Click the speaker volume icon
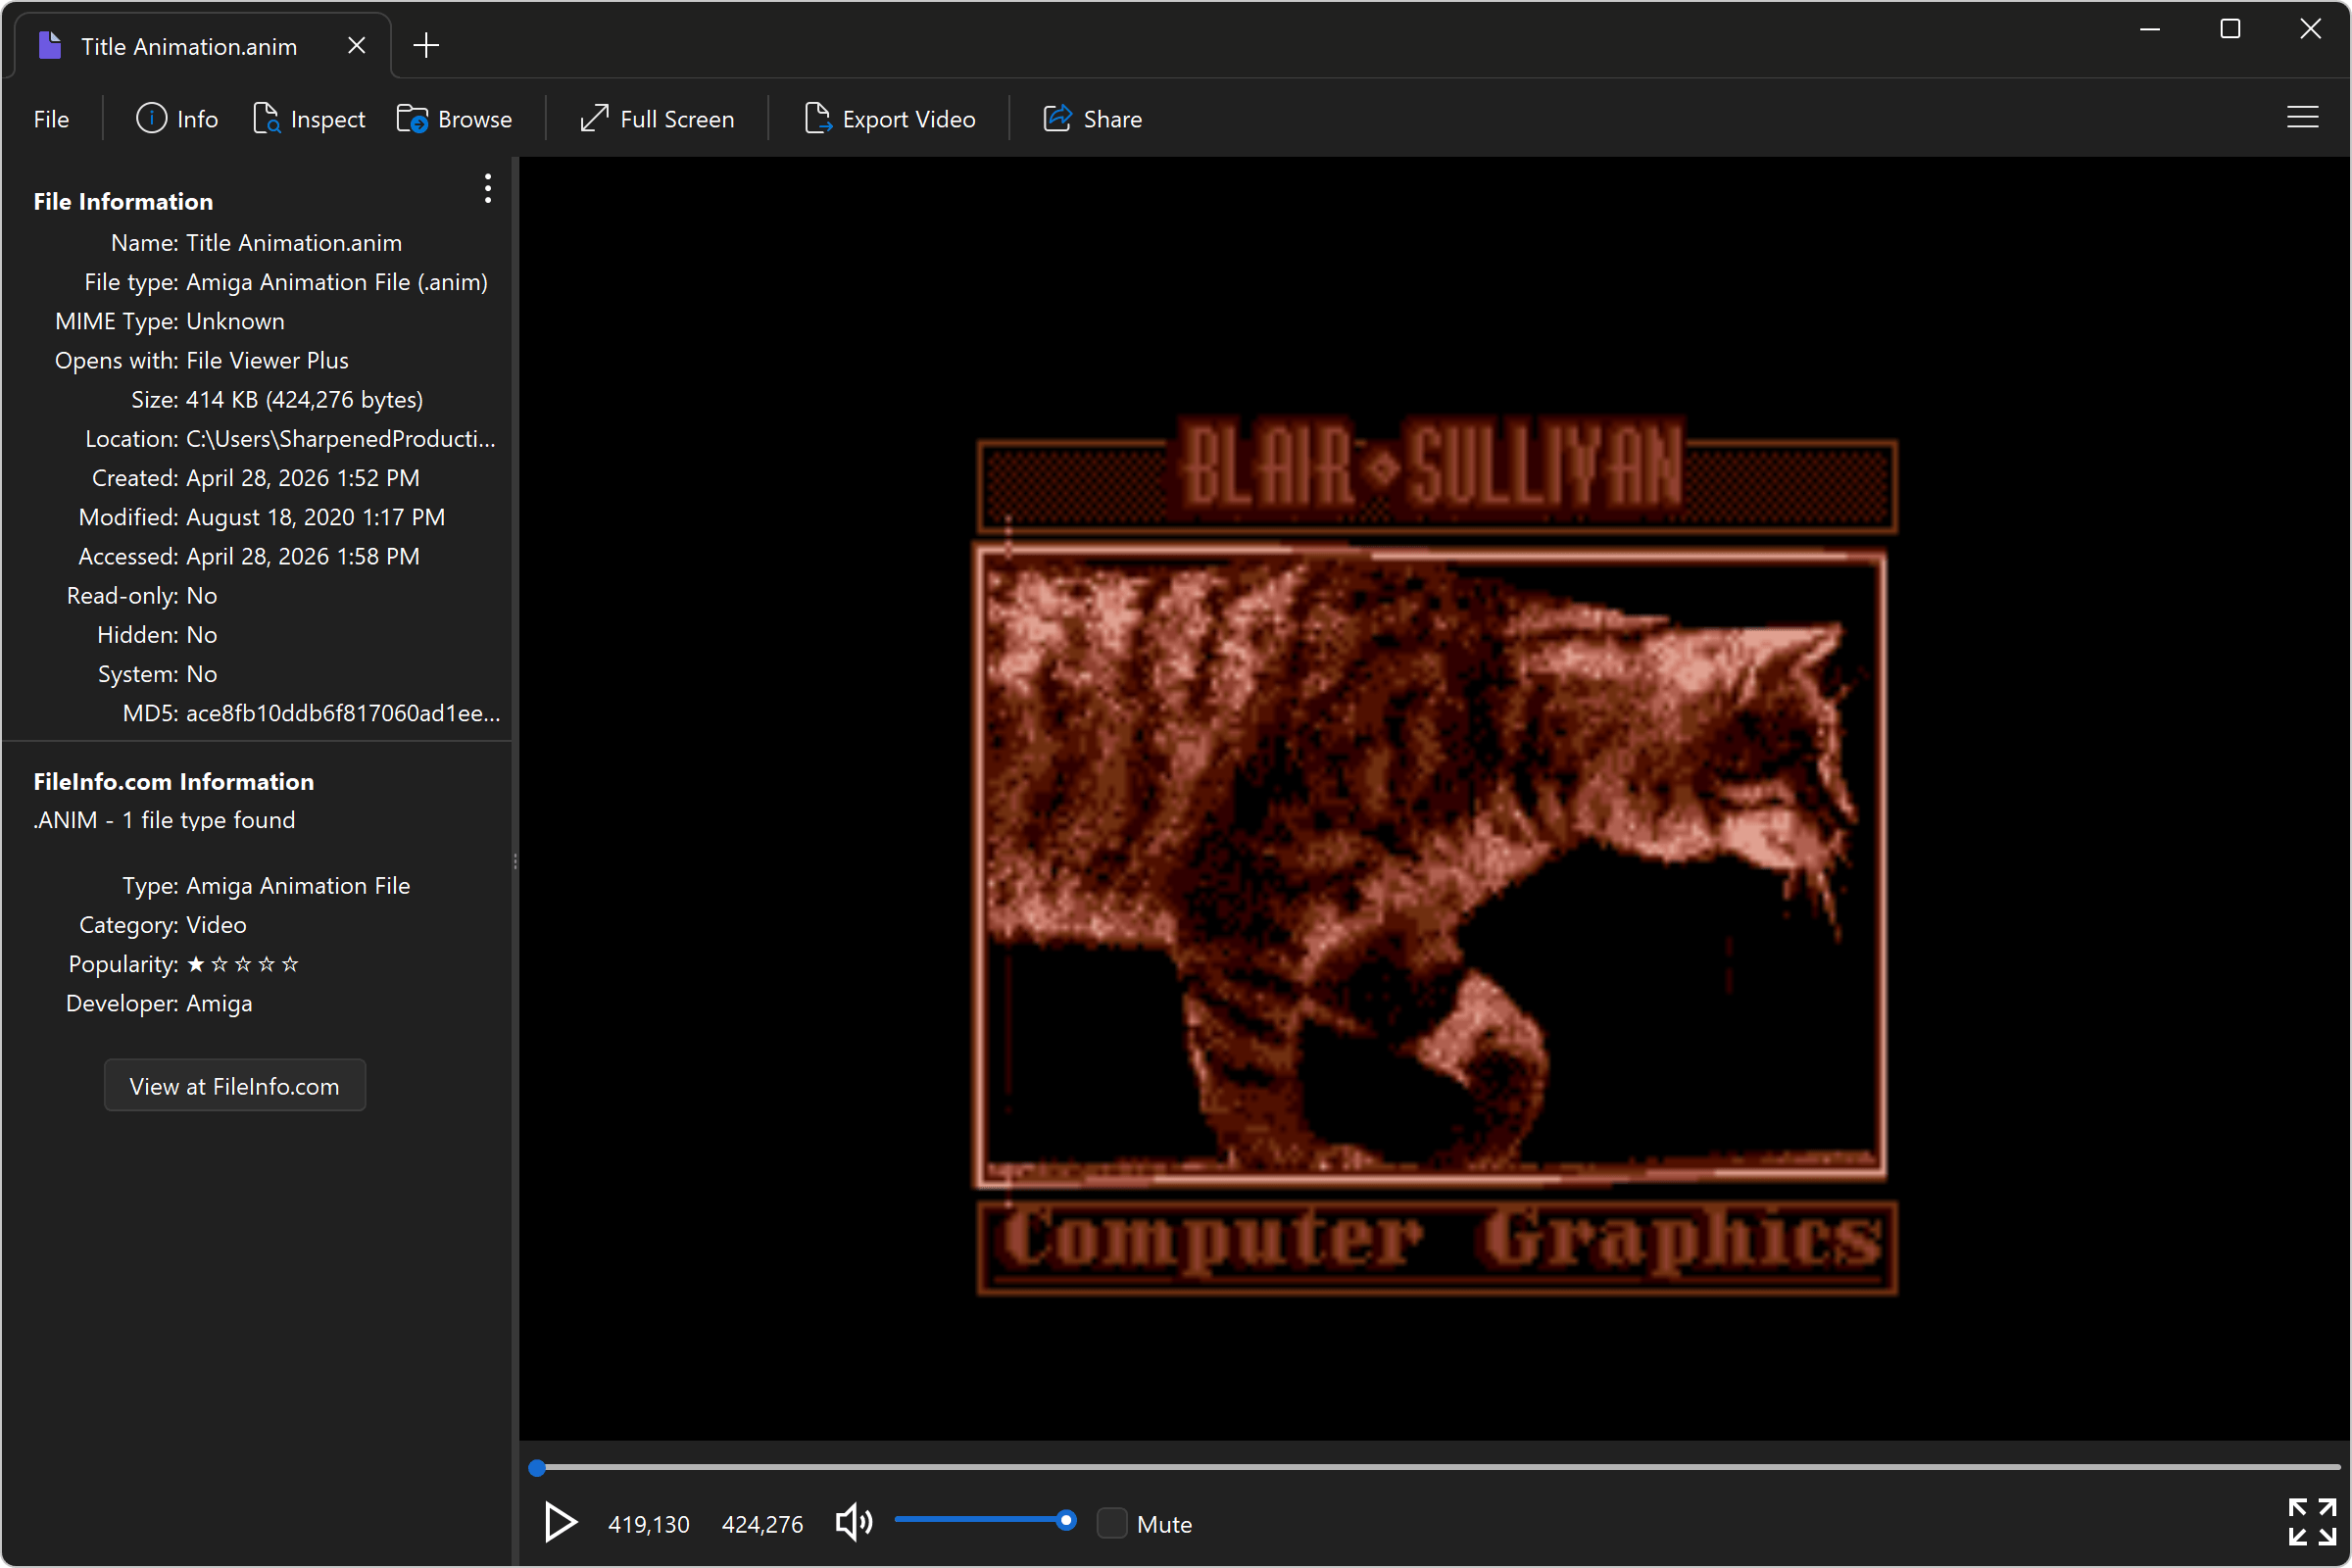2352x1568 pixels. pyautogui.click(x=854, y=1523)
